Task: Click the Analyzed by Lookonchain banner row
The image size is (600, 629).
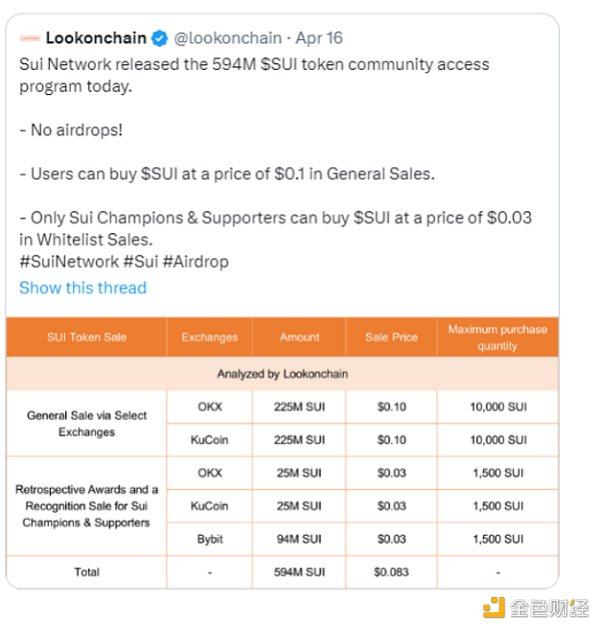Action: (282, 374)
